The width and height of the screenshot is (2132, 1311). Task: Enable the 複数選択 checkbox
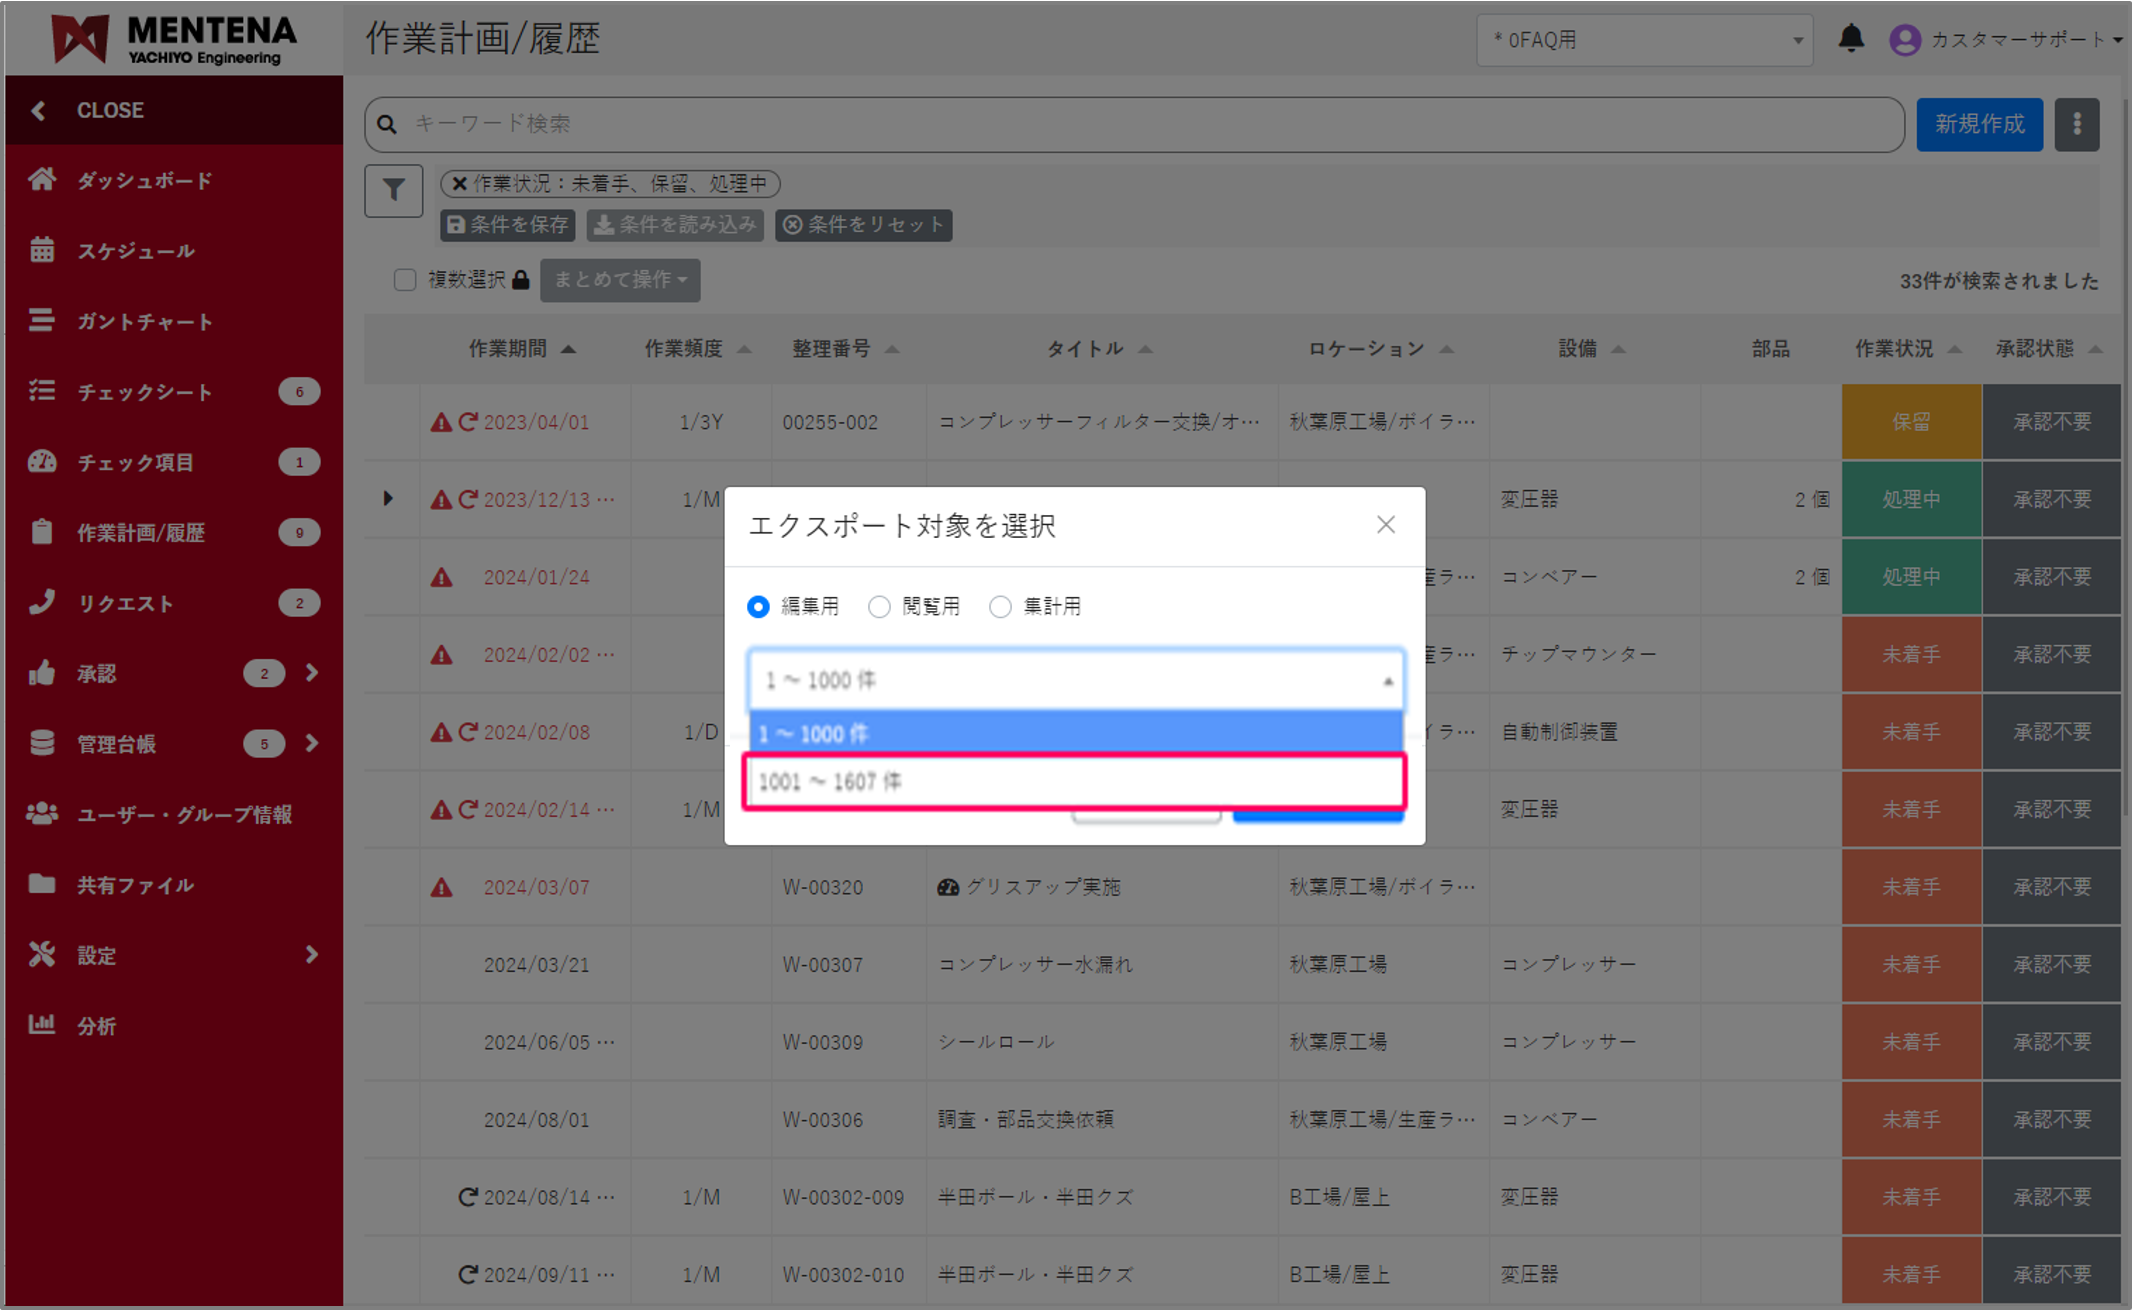(x=404, y=280)
